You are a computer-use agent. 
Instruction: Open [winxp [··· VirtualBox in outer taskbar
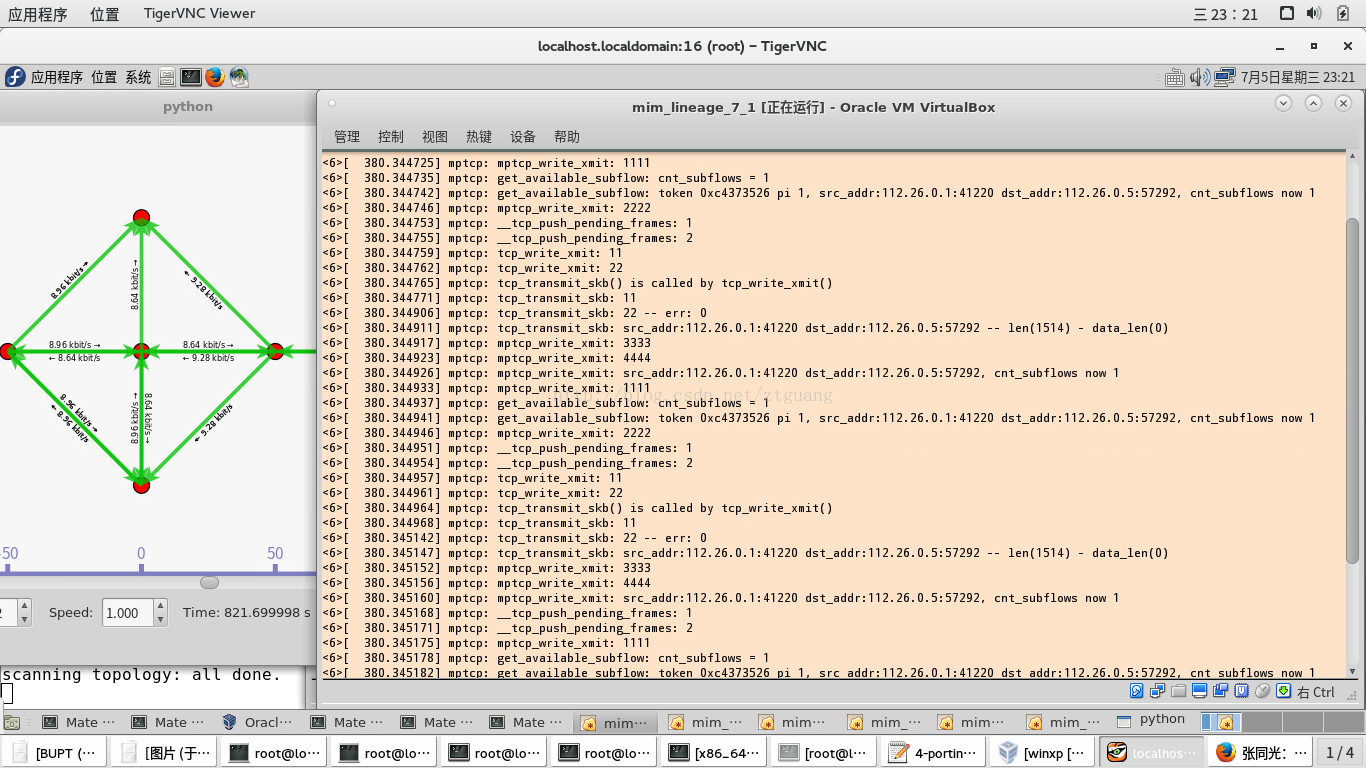click(1044, 752)
